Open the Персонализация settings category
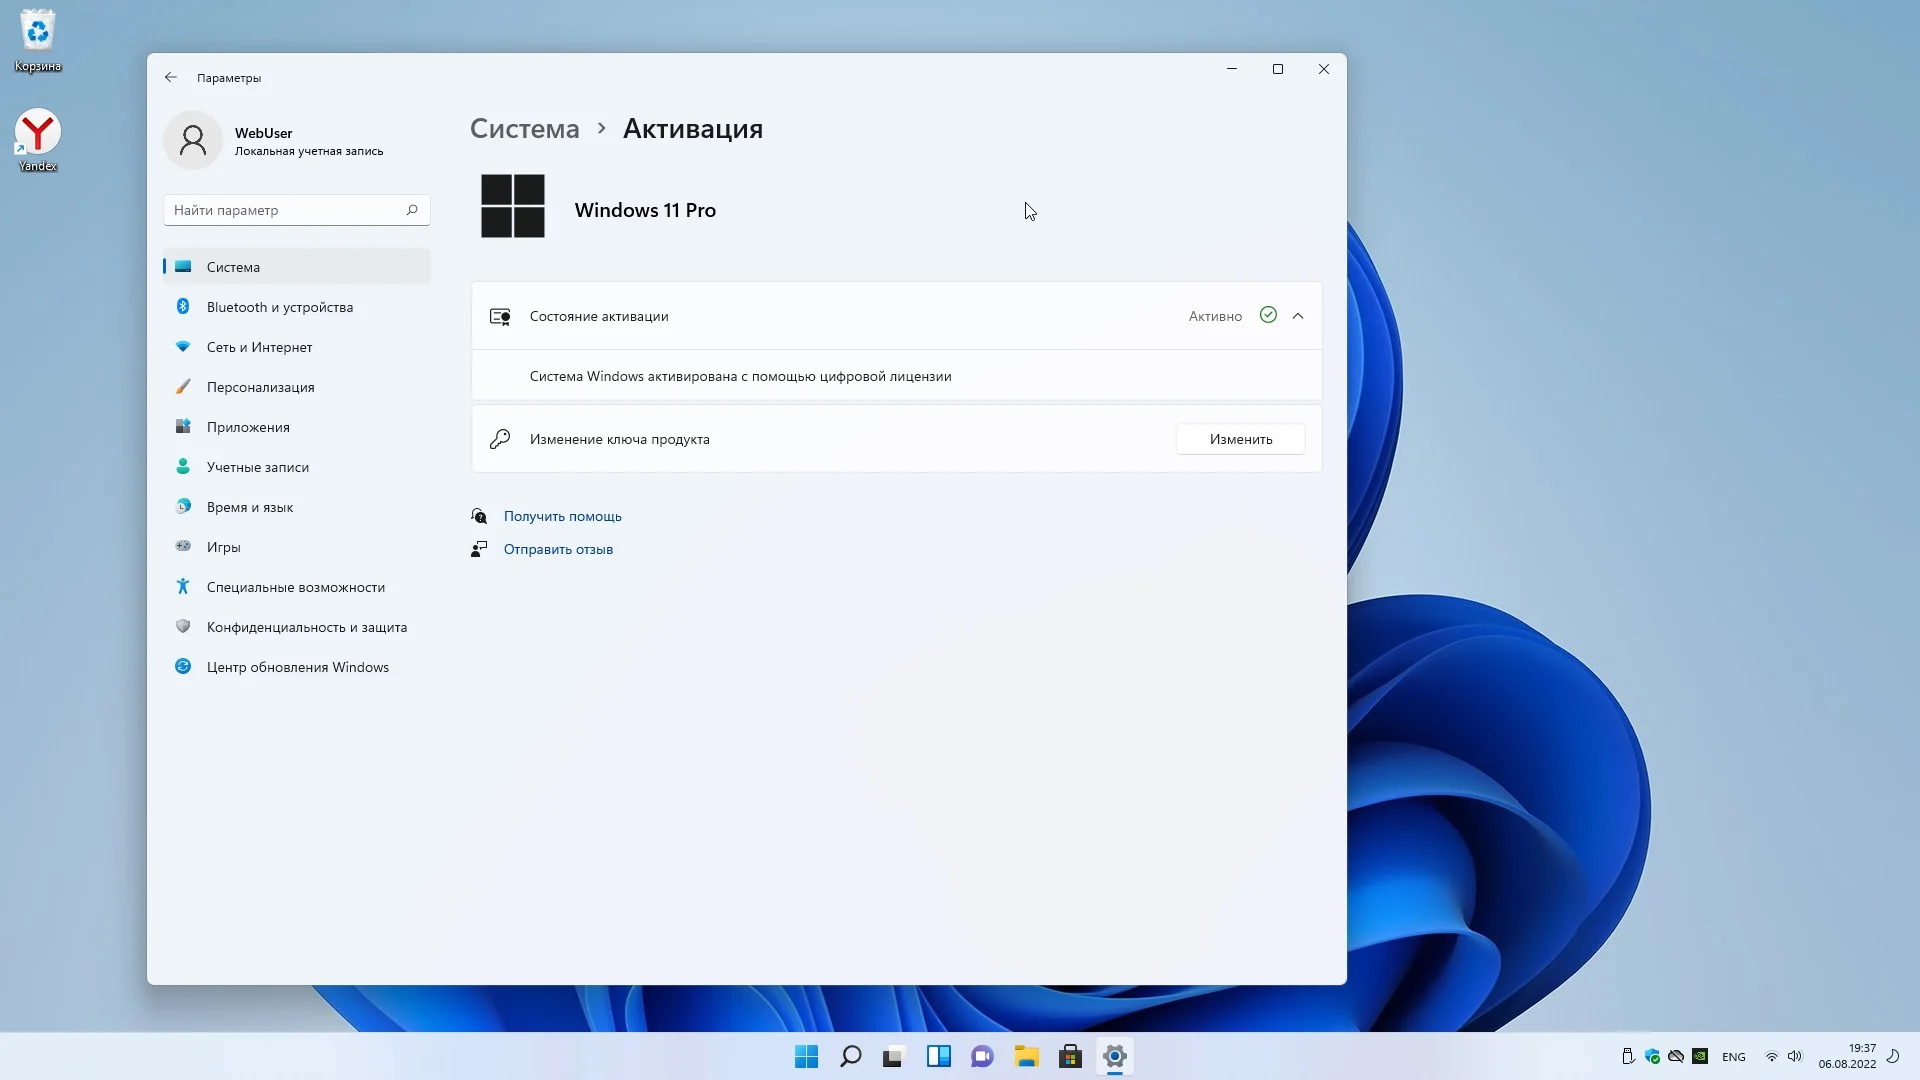 click(260, 387)
